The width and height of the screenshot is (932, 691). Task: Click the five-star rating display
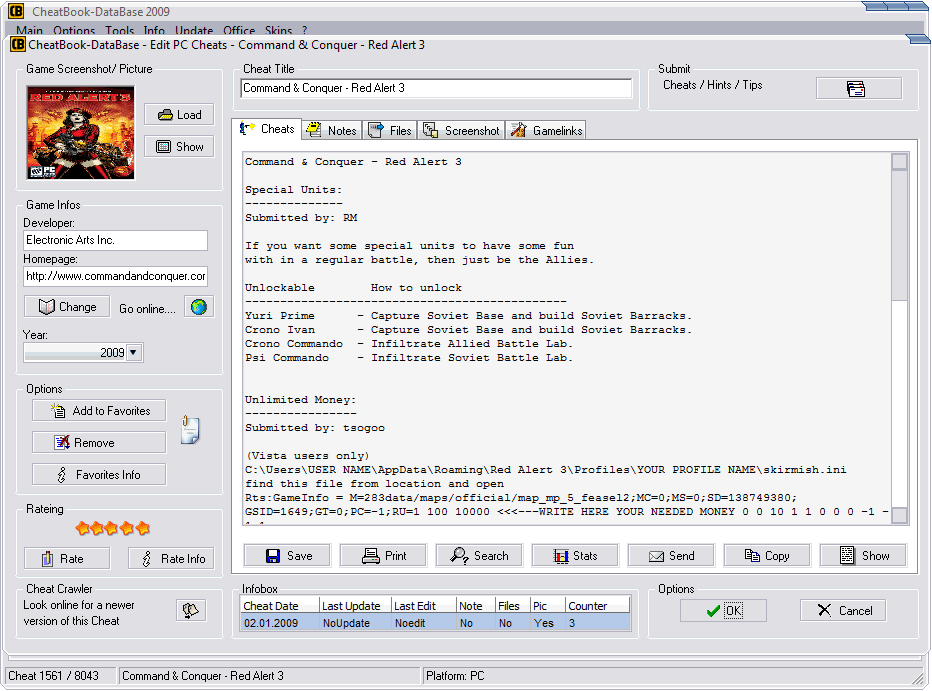[112, 528]
